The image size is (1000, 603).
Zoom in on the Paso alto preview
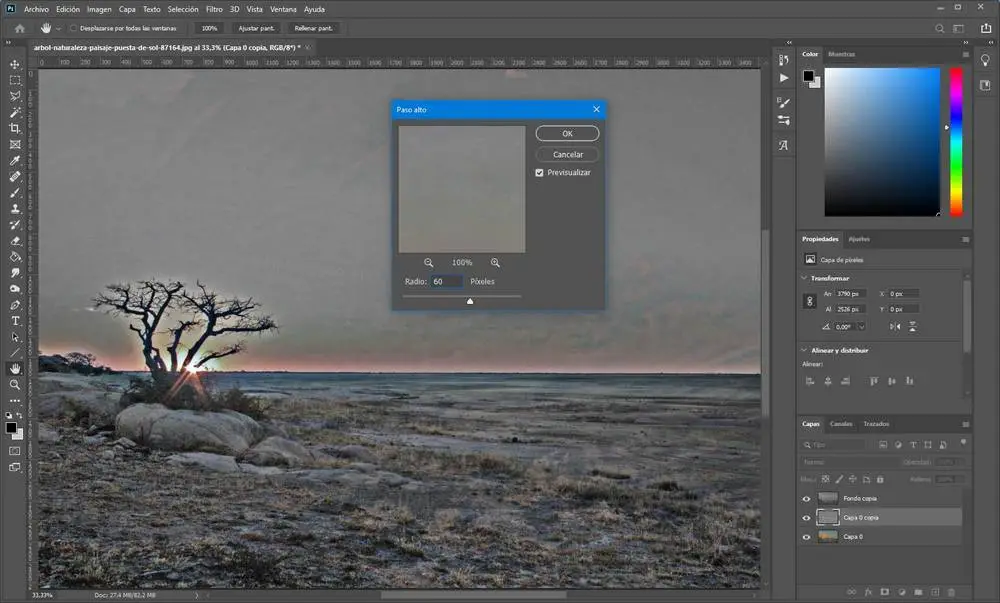click(x=495, y=263)
